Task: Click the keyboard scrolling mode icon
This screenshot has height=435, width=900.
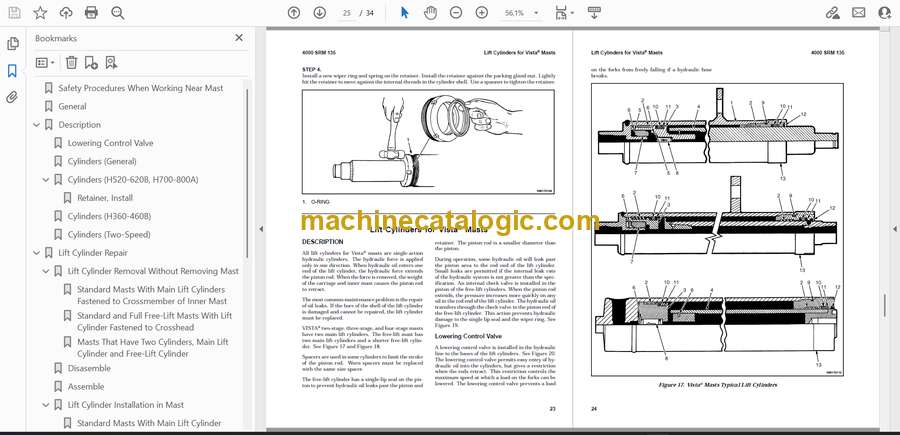Action: (594, 13)
